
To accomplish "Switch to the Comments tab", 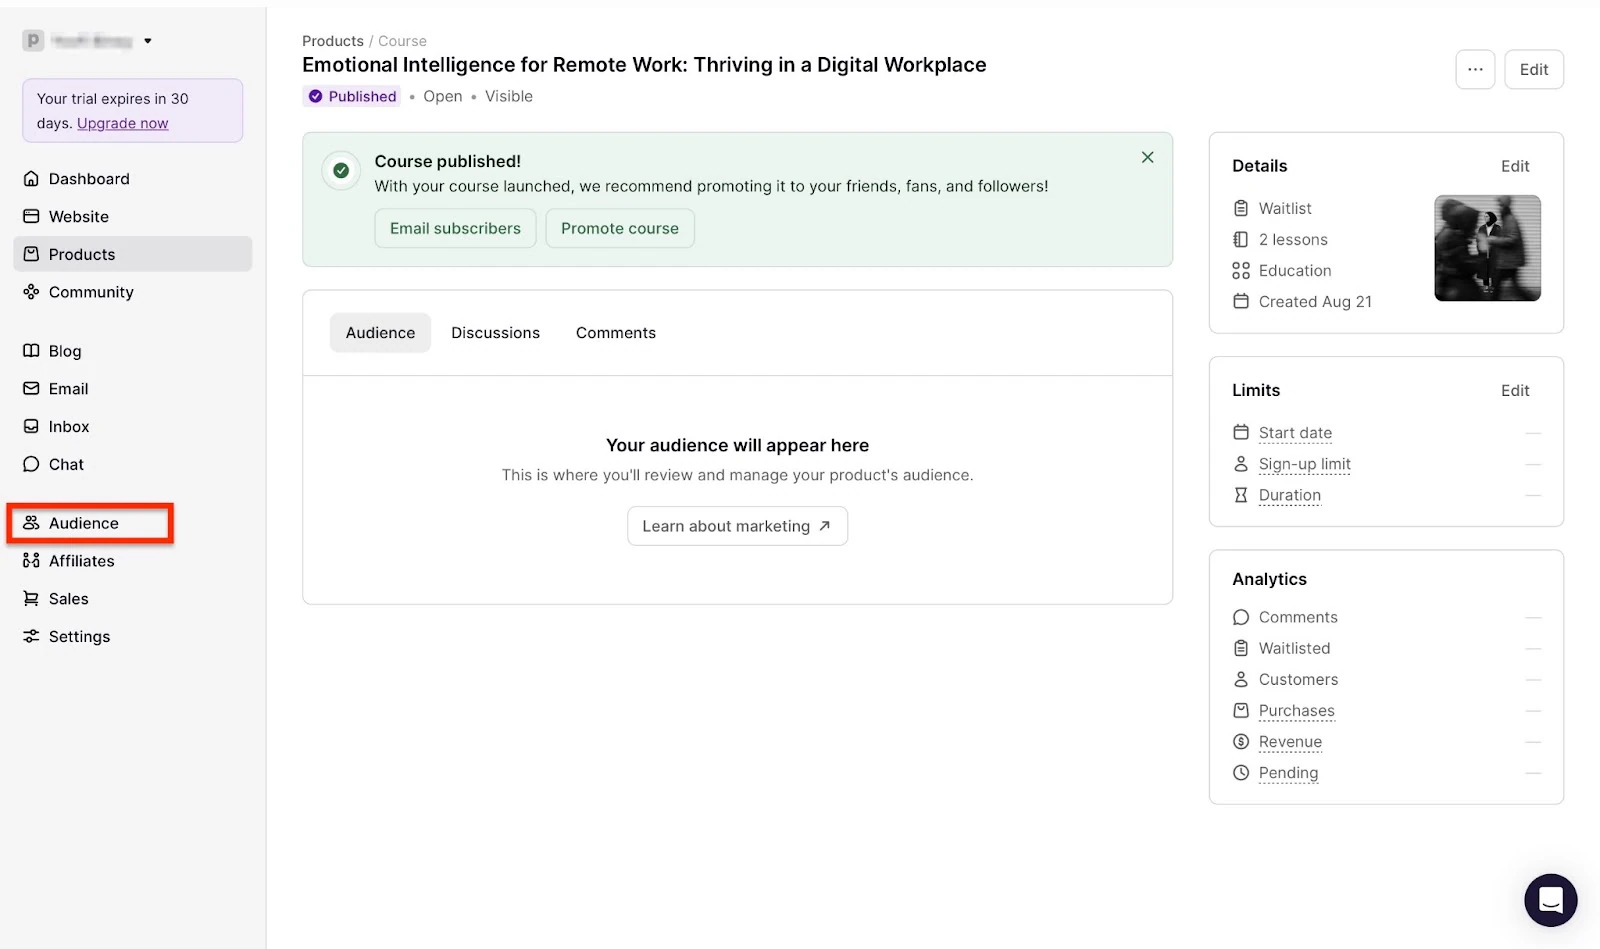I will click(616, 333).
